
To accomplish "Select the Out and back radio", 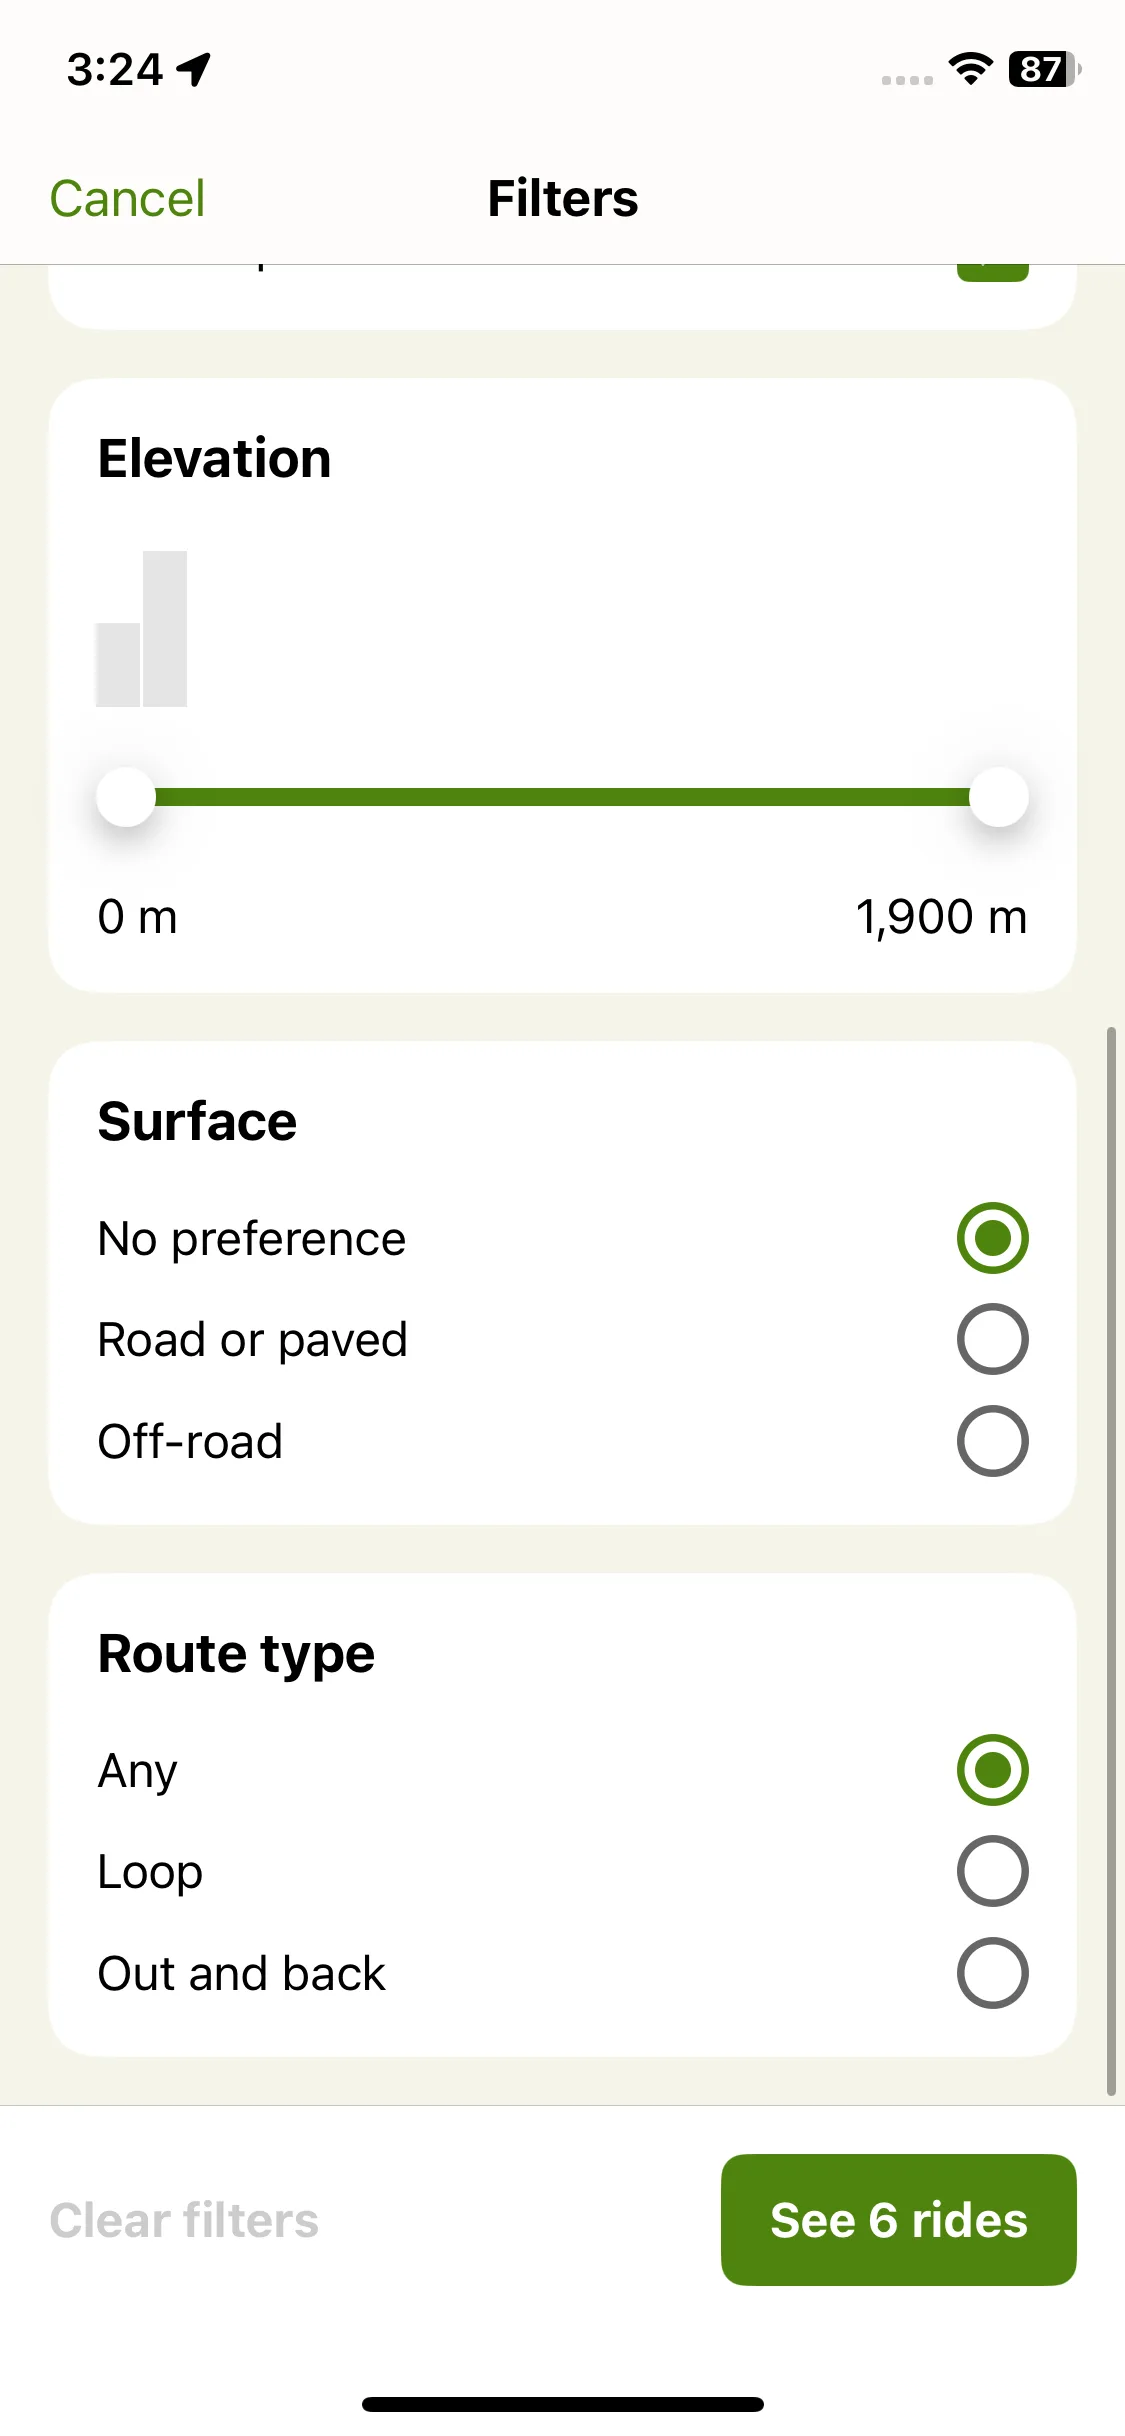I will pos(992,1973).
